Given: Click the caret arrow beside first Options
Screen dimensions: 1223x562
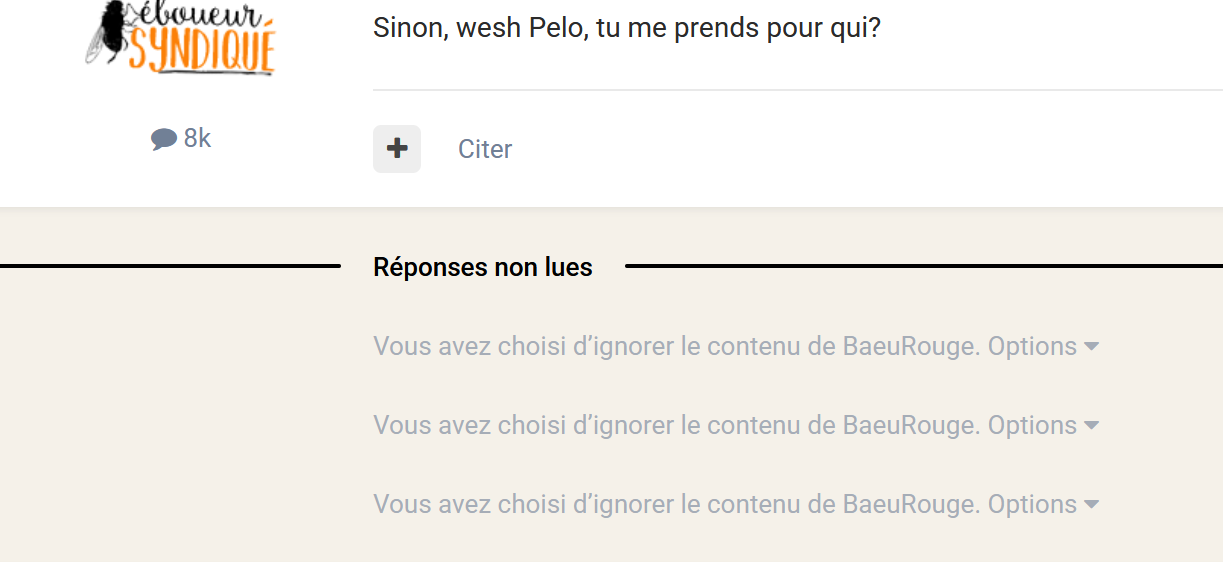Looking at the screenshot, I should click(1091, 346).
